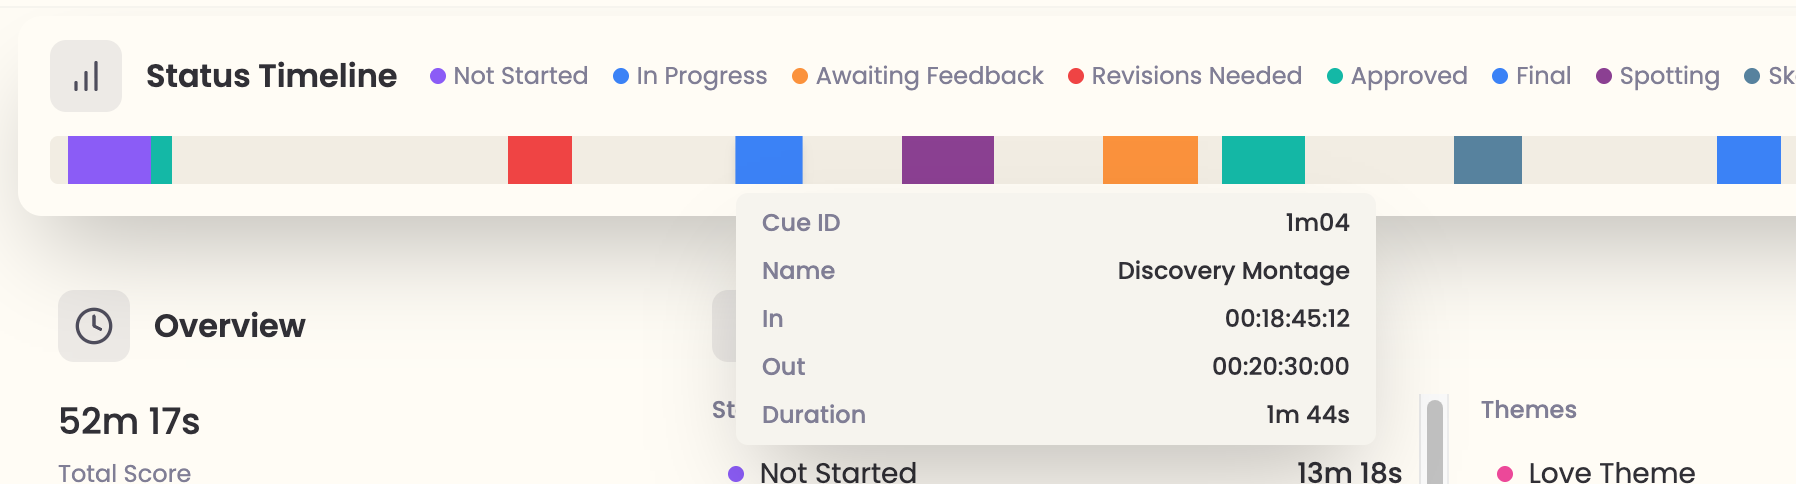The height and width of the screenshot is (484, 1796).
Task: Toggle the Not Started legend item
Action: tap(509, 76)
